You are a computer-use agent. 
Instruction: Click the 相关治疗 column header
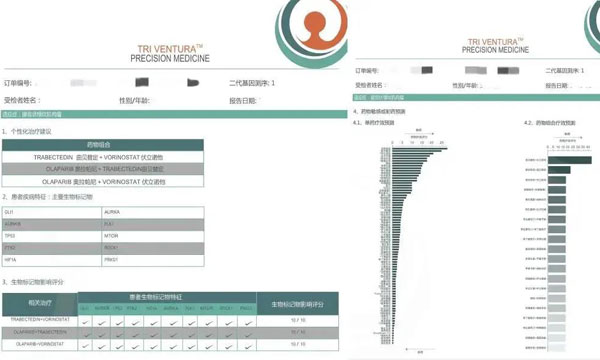(40, 303)
